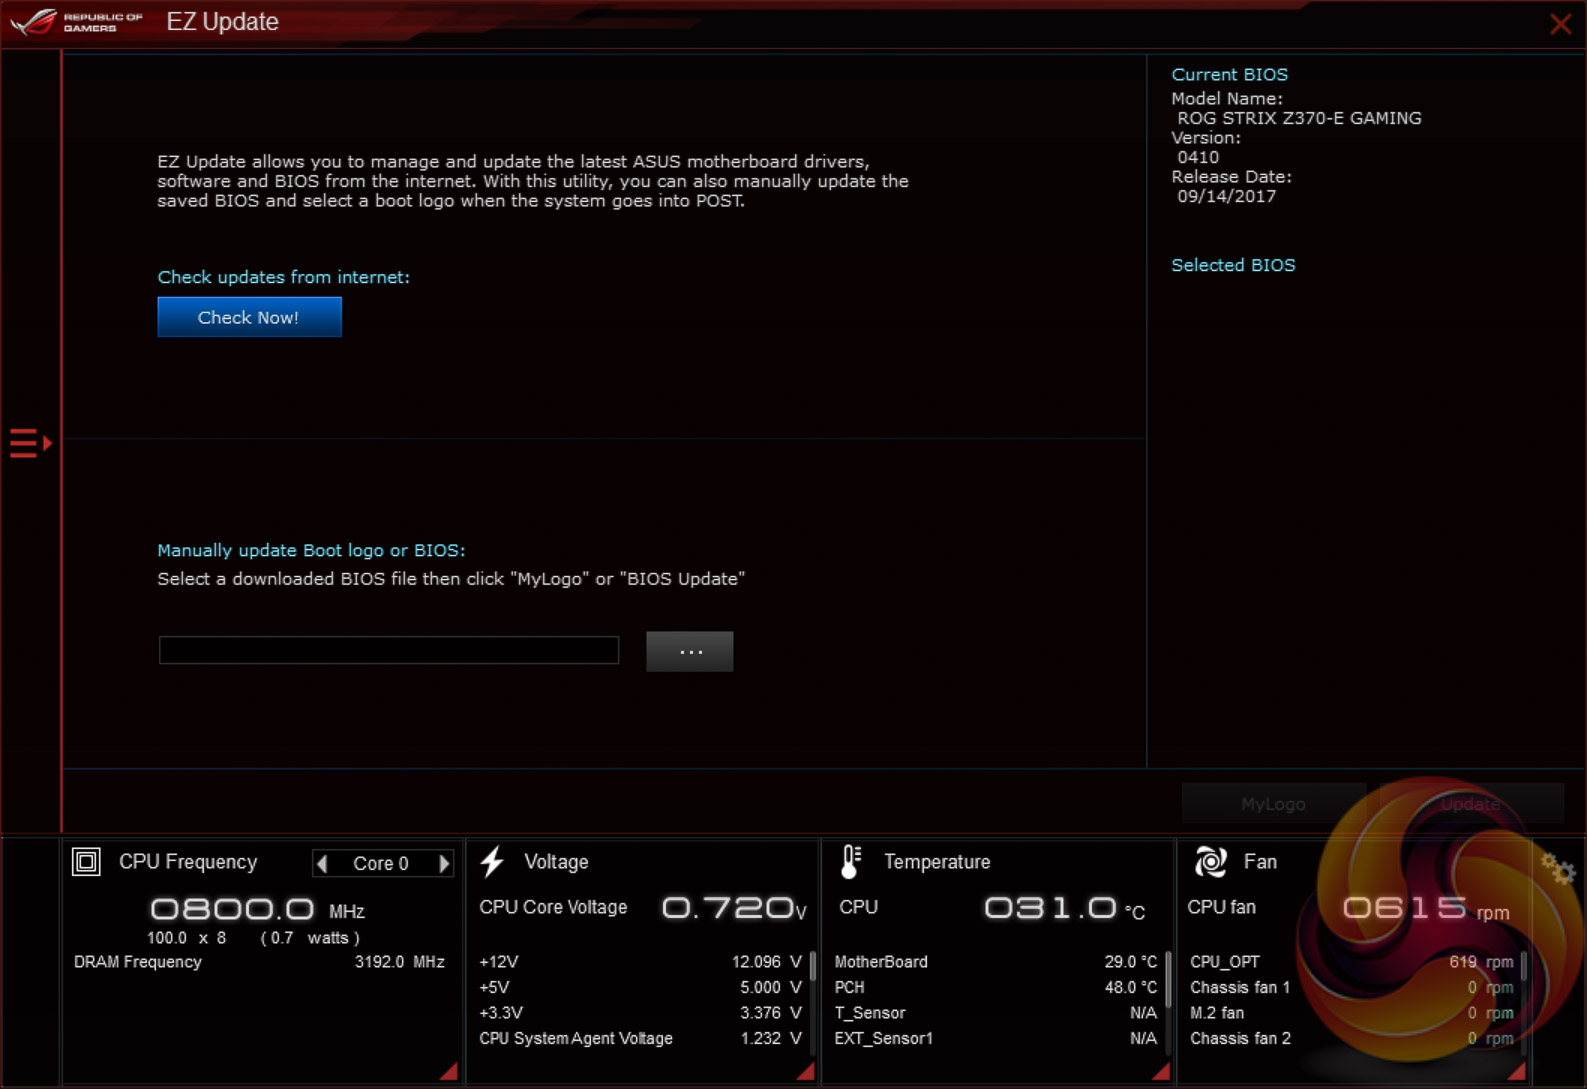This screenshot has height=1089, width=1587.
Task: Click the Fan panel scrollbar
Action: click(x=1523, y=967)
